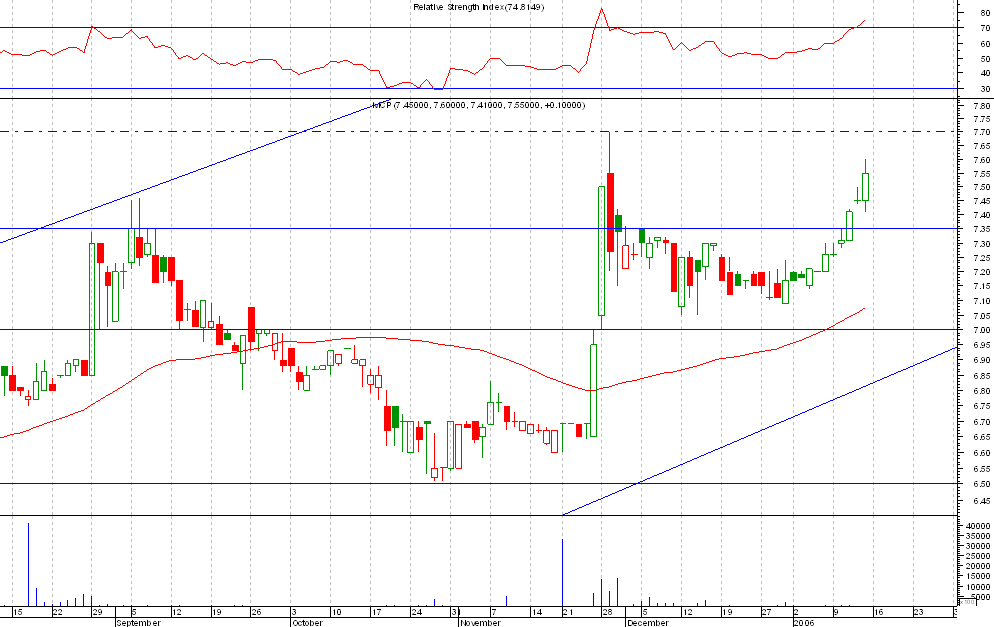Select date tick 27 on time axis
994x627 pixels.
coord(766,612)
